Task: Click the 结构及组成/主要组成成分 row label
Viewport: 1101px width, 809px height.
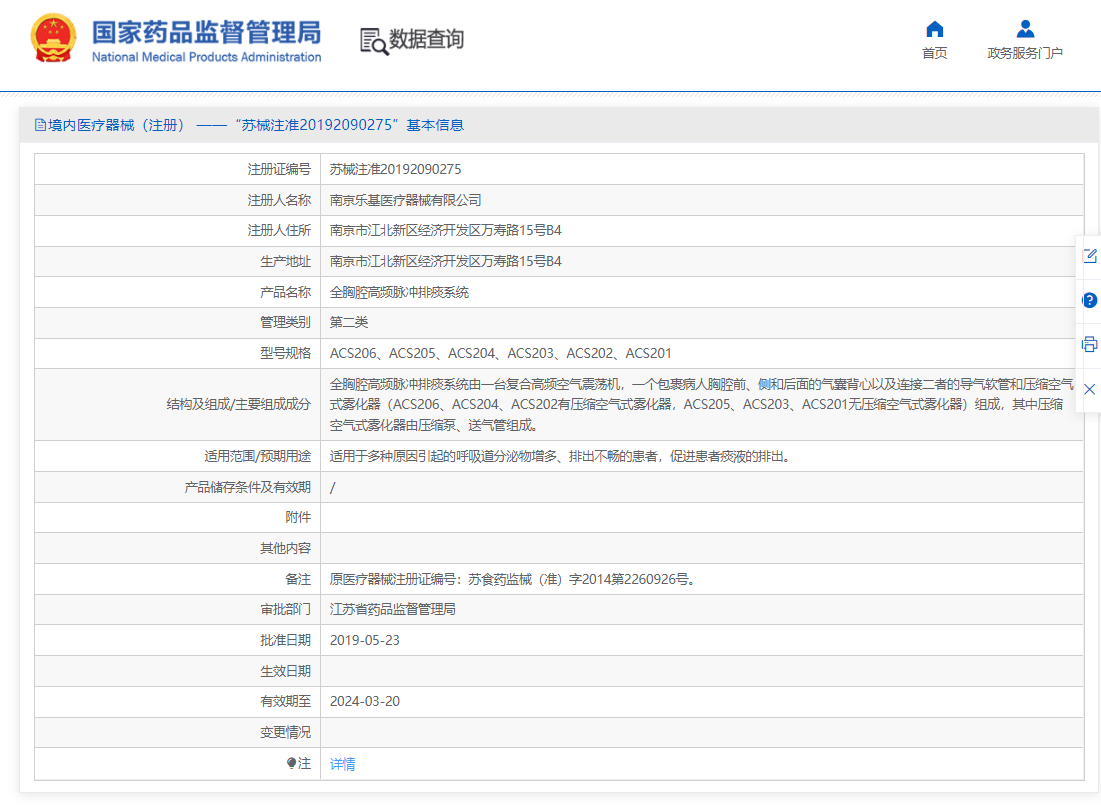Action: point(238,404)
